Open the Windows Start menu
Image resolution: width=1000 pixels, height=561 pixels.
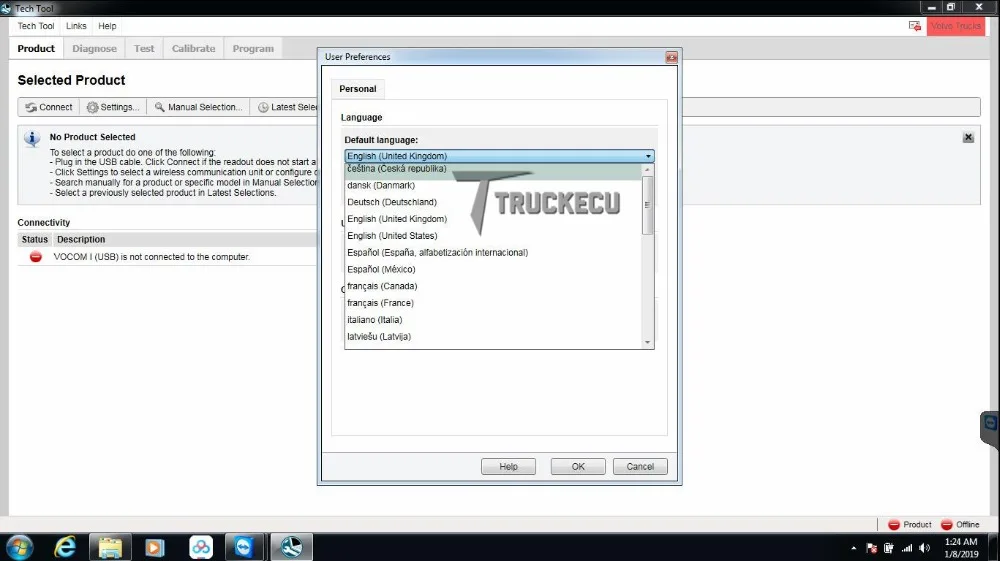[19, 547]
